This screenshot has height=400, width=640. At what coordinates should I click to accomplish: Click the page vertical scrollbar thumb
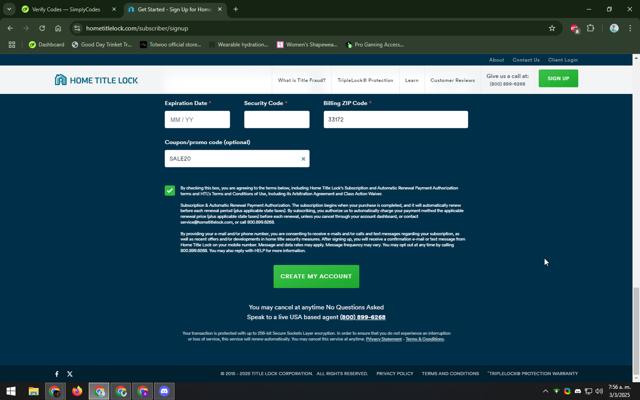click(x=636, y=333)
